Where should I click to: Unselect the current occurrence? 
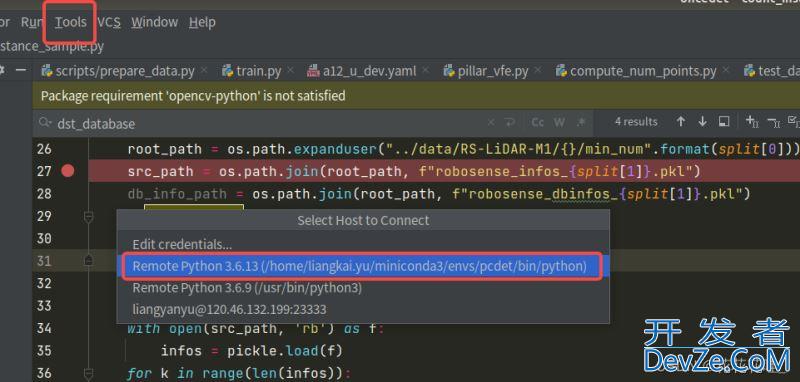coord(773,122)
